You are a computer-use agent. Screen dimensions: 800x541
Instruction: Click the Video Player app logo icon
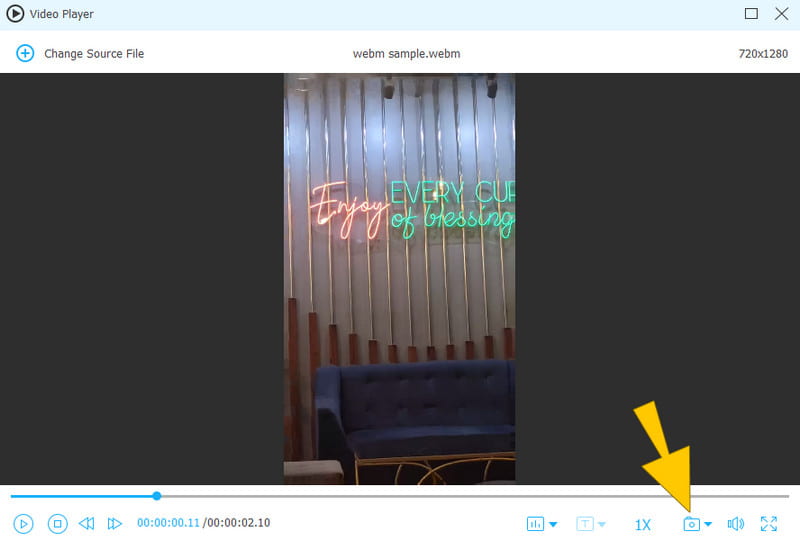pos(15,14)
